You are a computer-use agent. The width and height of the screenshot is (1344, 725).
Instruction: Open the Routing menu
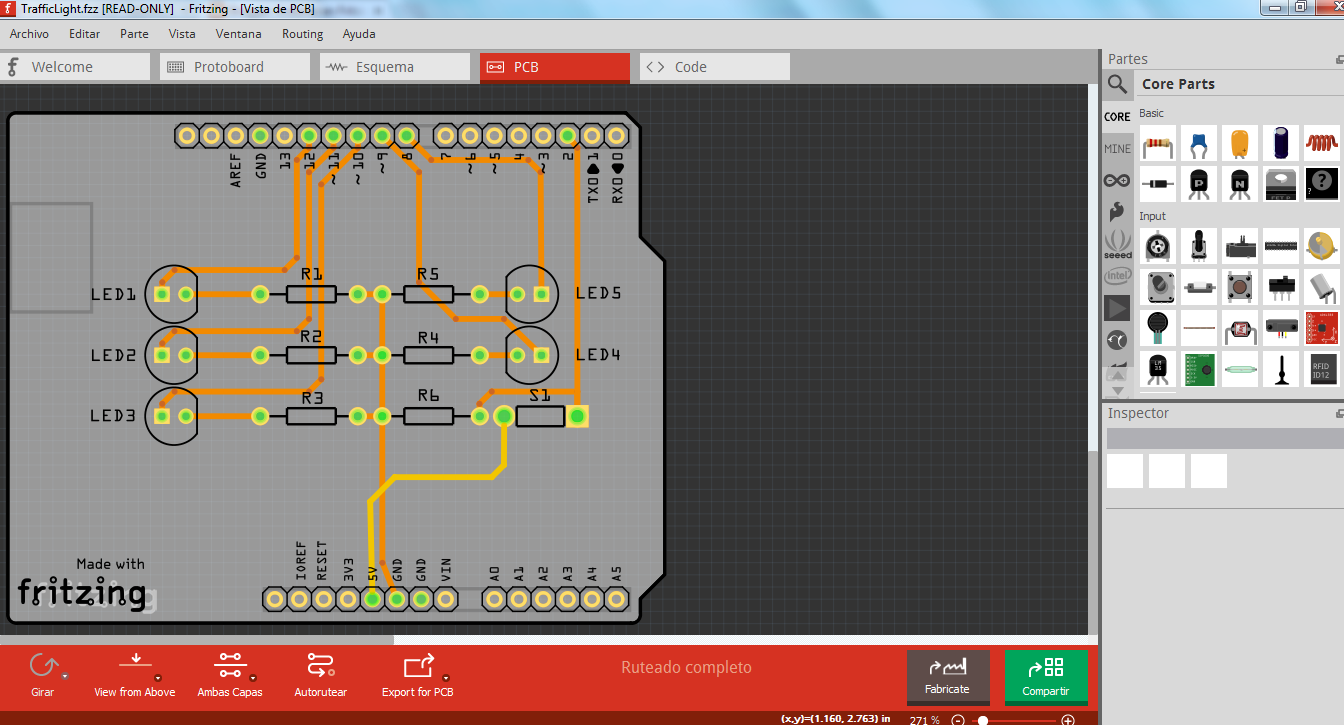click(302, 33)
